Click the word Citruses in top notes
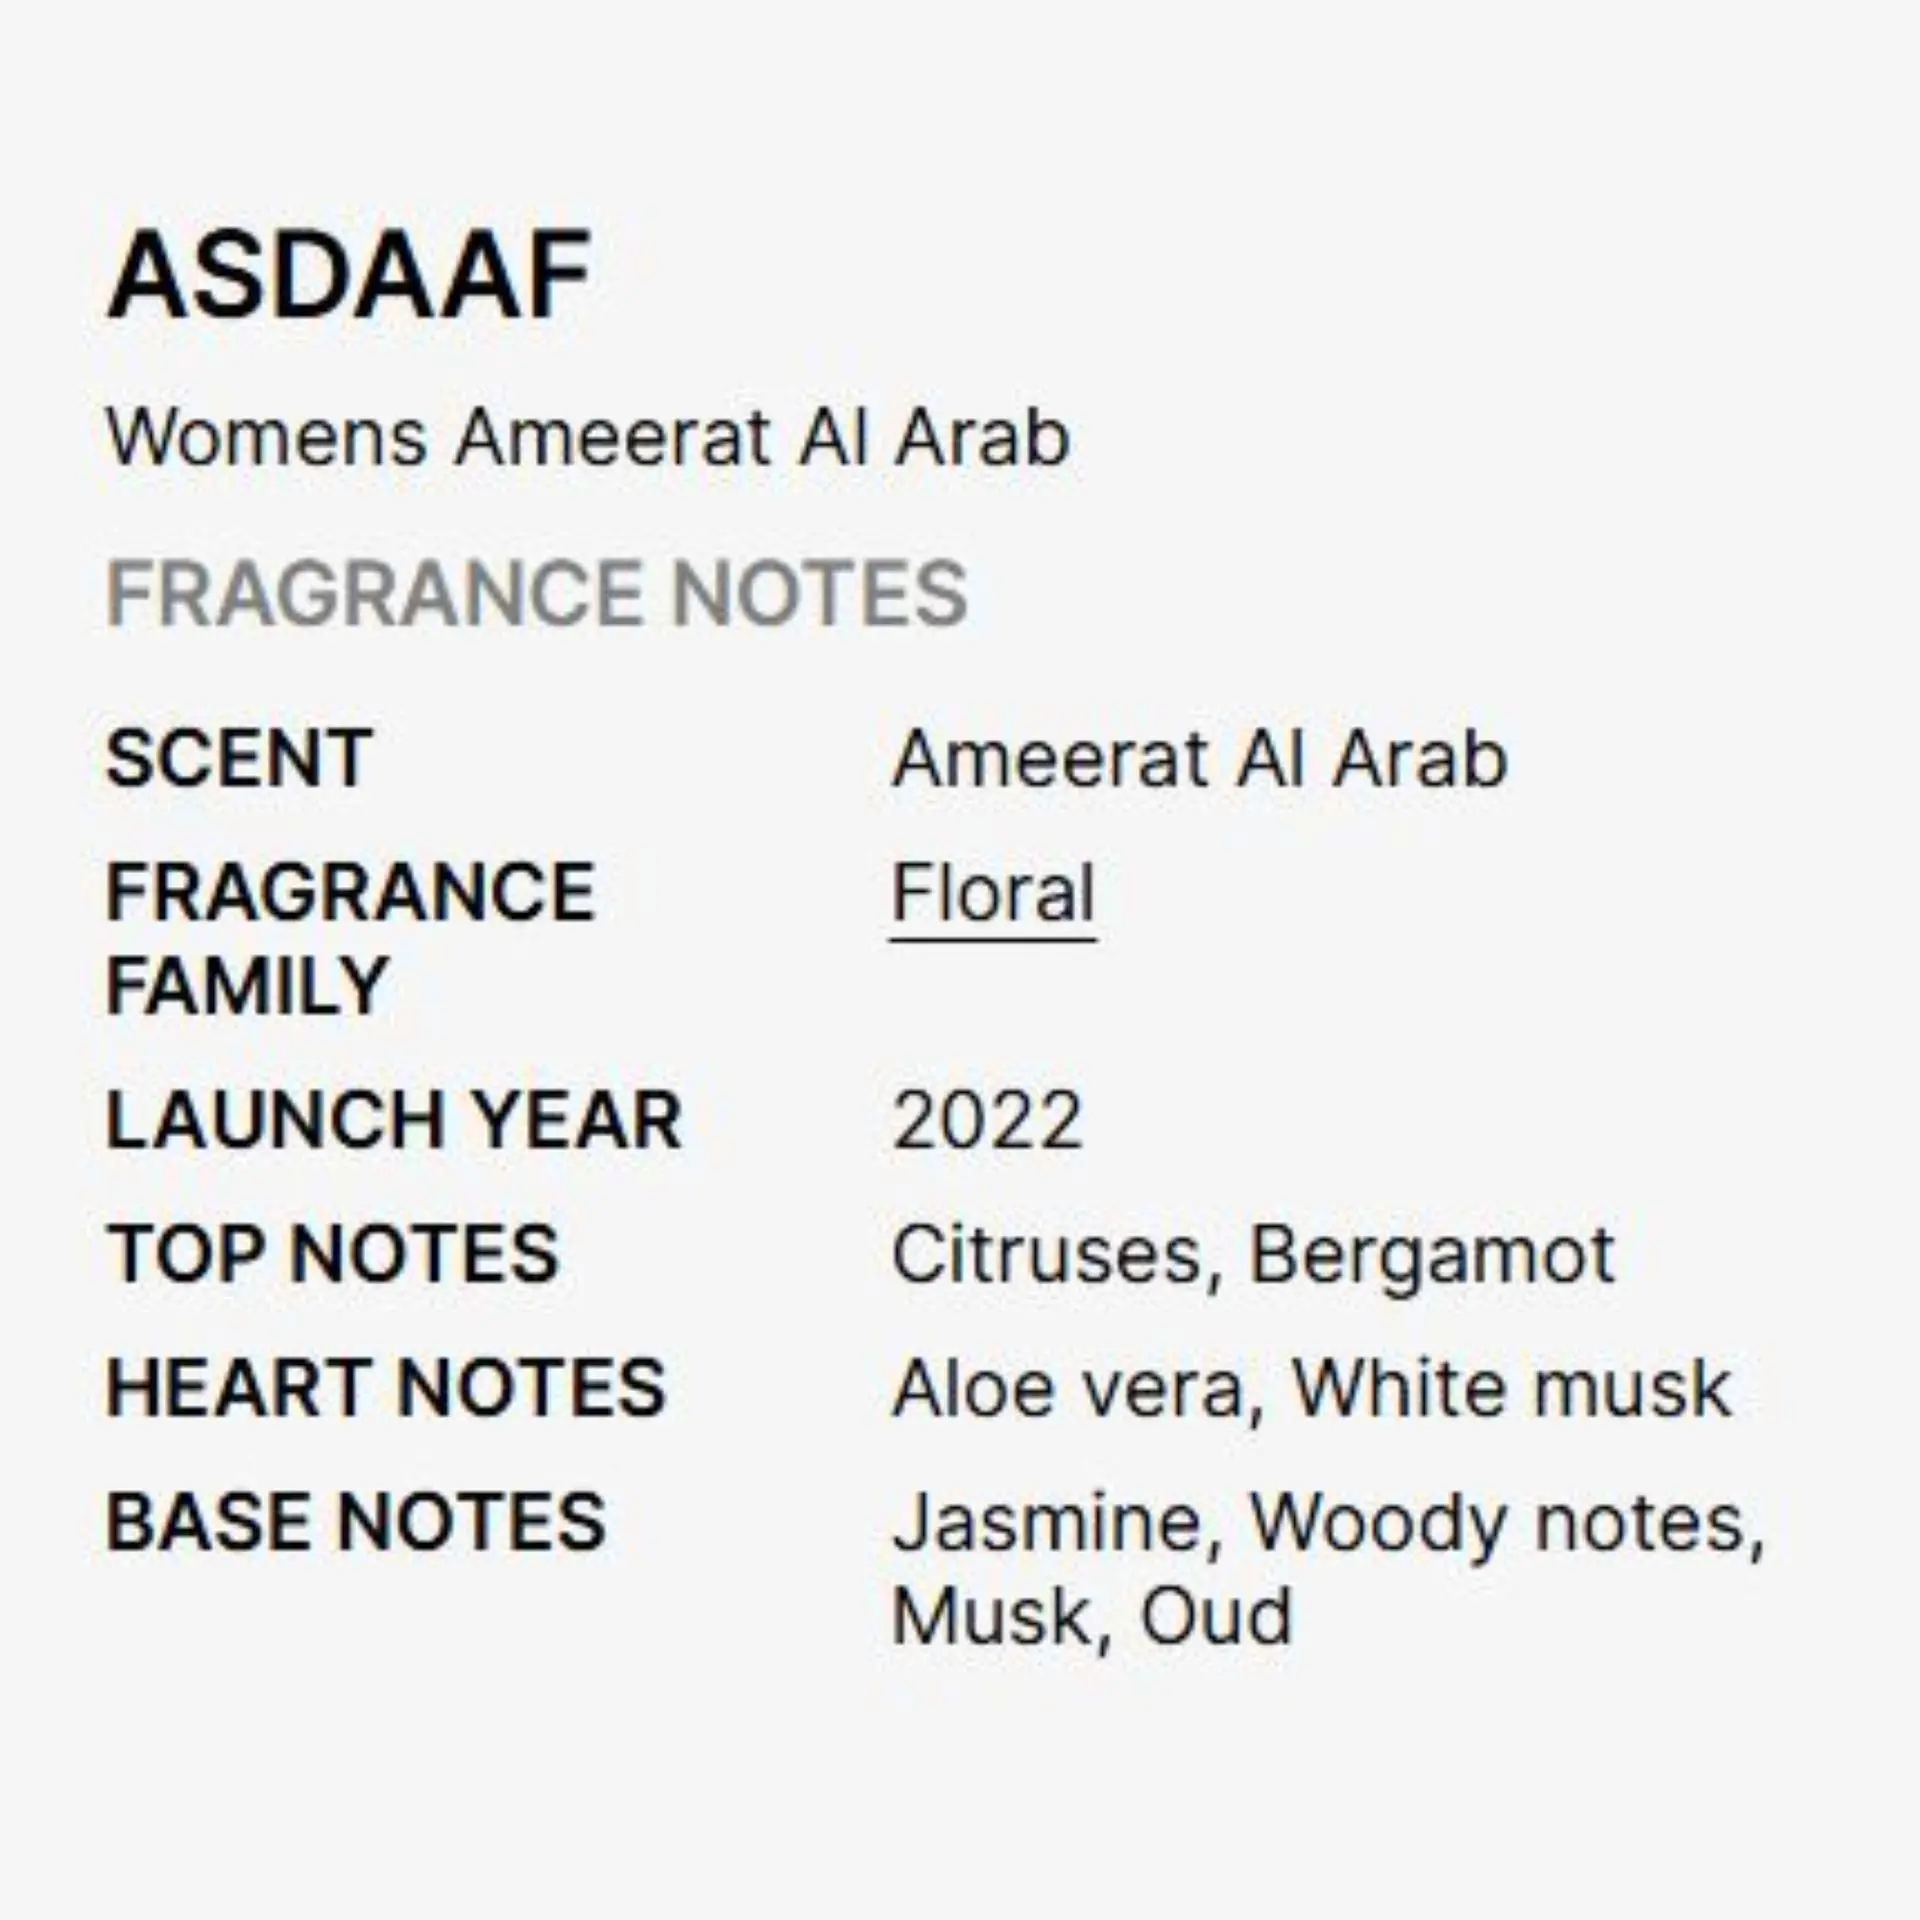The width and height of the screenshot is (1920, 1920). [x=1046, y=1253]
